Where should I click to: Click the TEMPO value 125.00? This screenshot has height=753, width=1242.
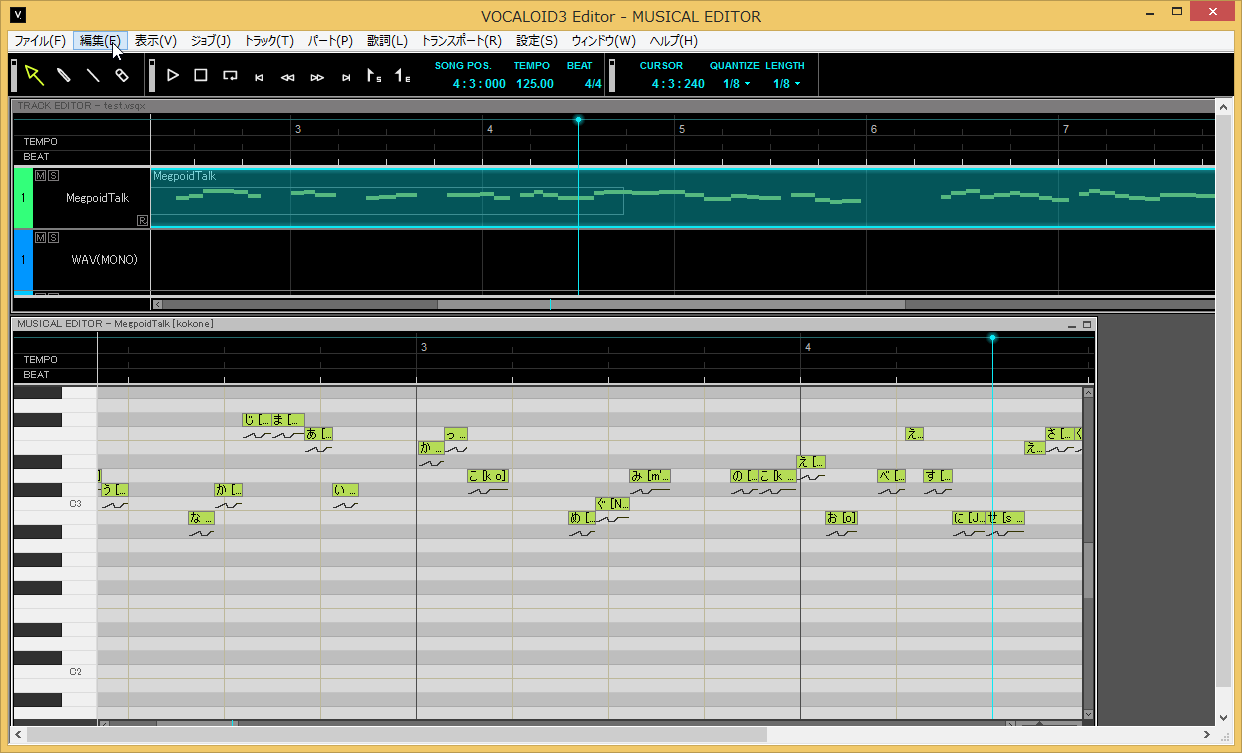(x=535, y=84)
